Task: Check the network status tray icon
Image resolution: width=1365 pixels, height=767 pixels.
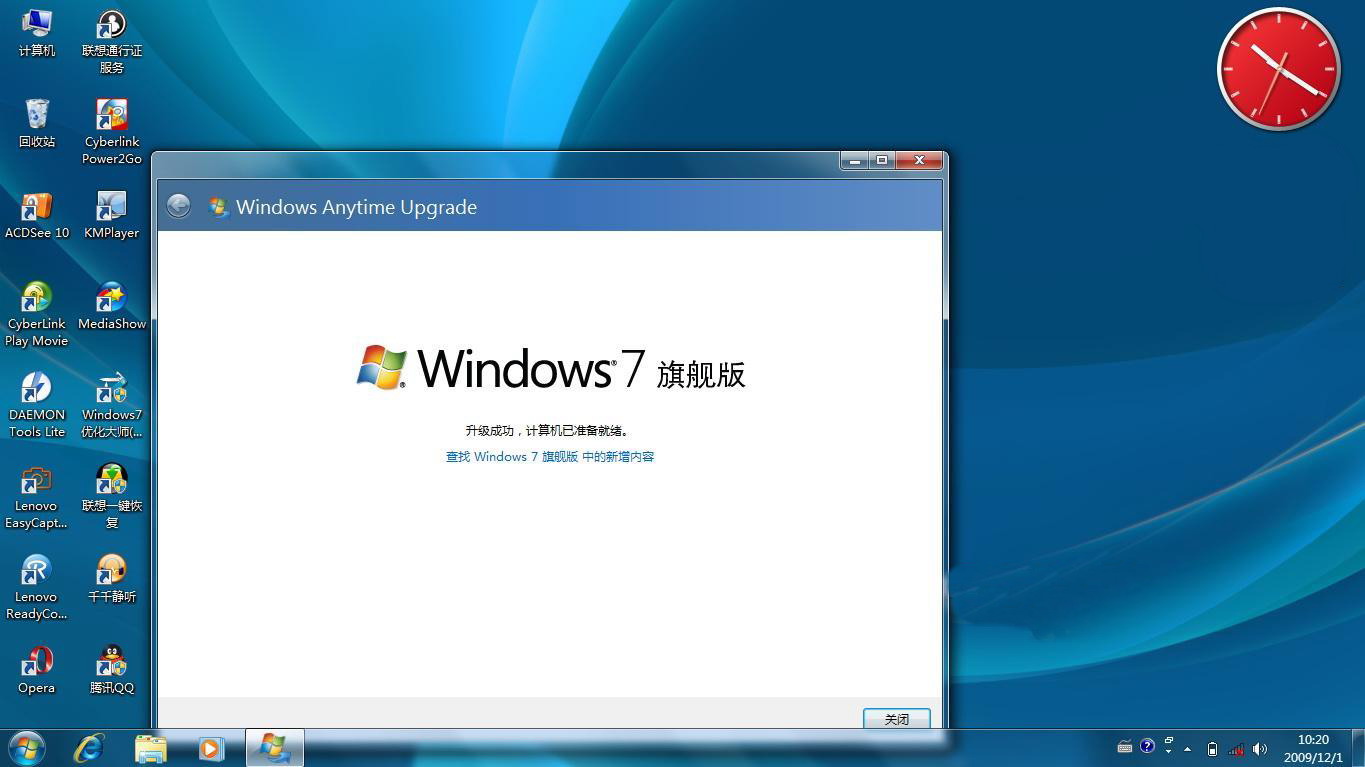Action: click(1238, 749)
